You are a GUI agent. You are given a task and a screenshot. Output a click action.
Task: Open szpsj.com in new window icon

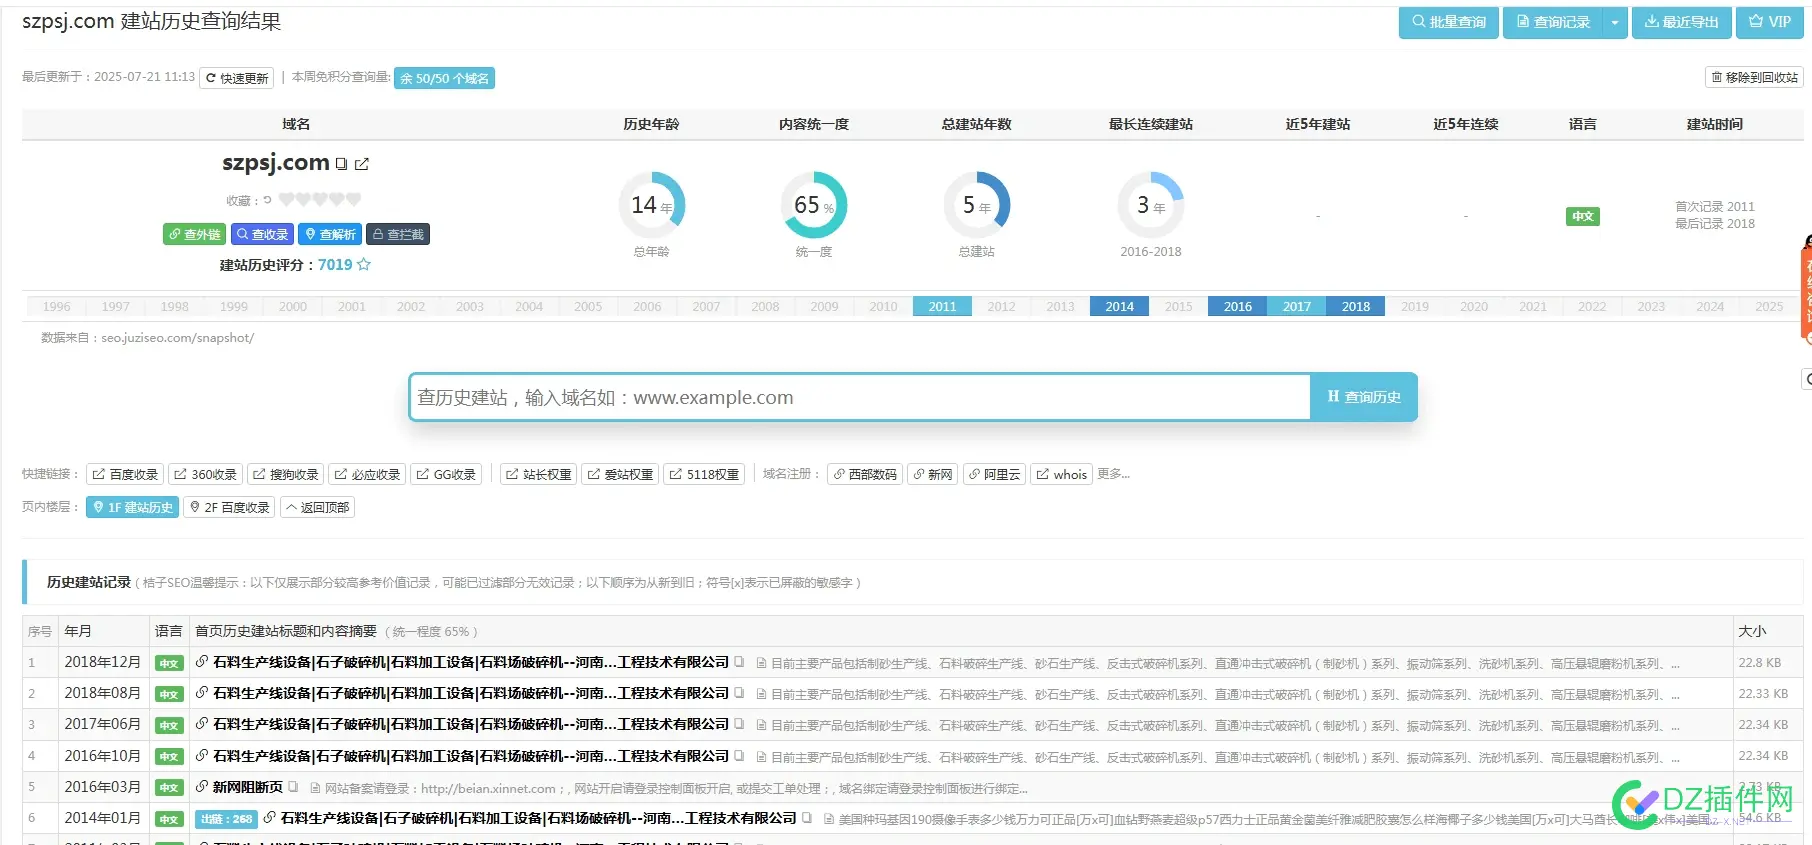click(362, 164)
